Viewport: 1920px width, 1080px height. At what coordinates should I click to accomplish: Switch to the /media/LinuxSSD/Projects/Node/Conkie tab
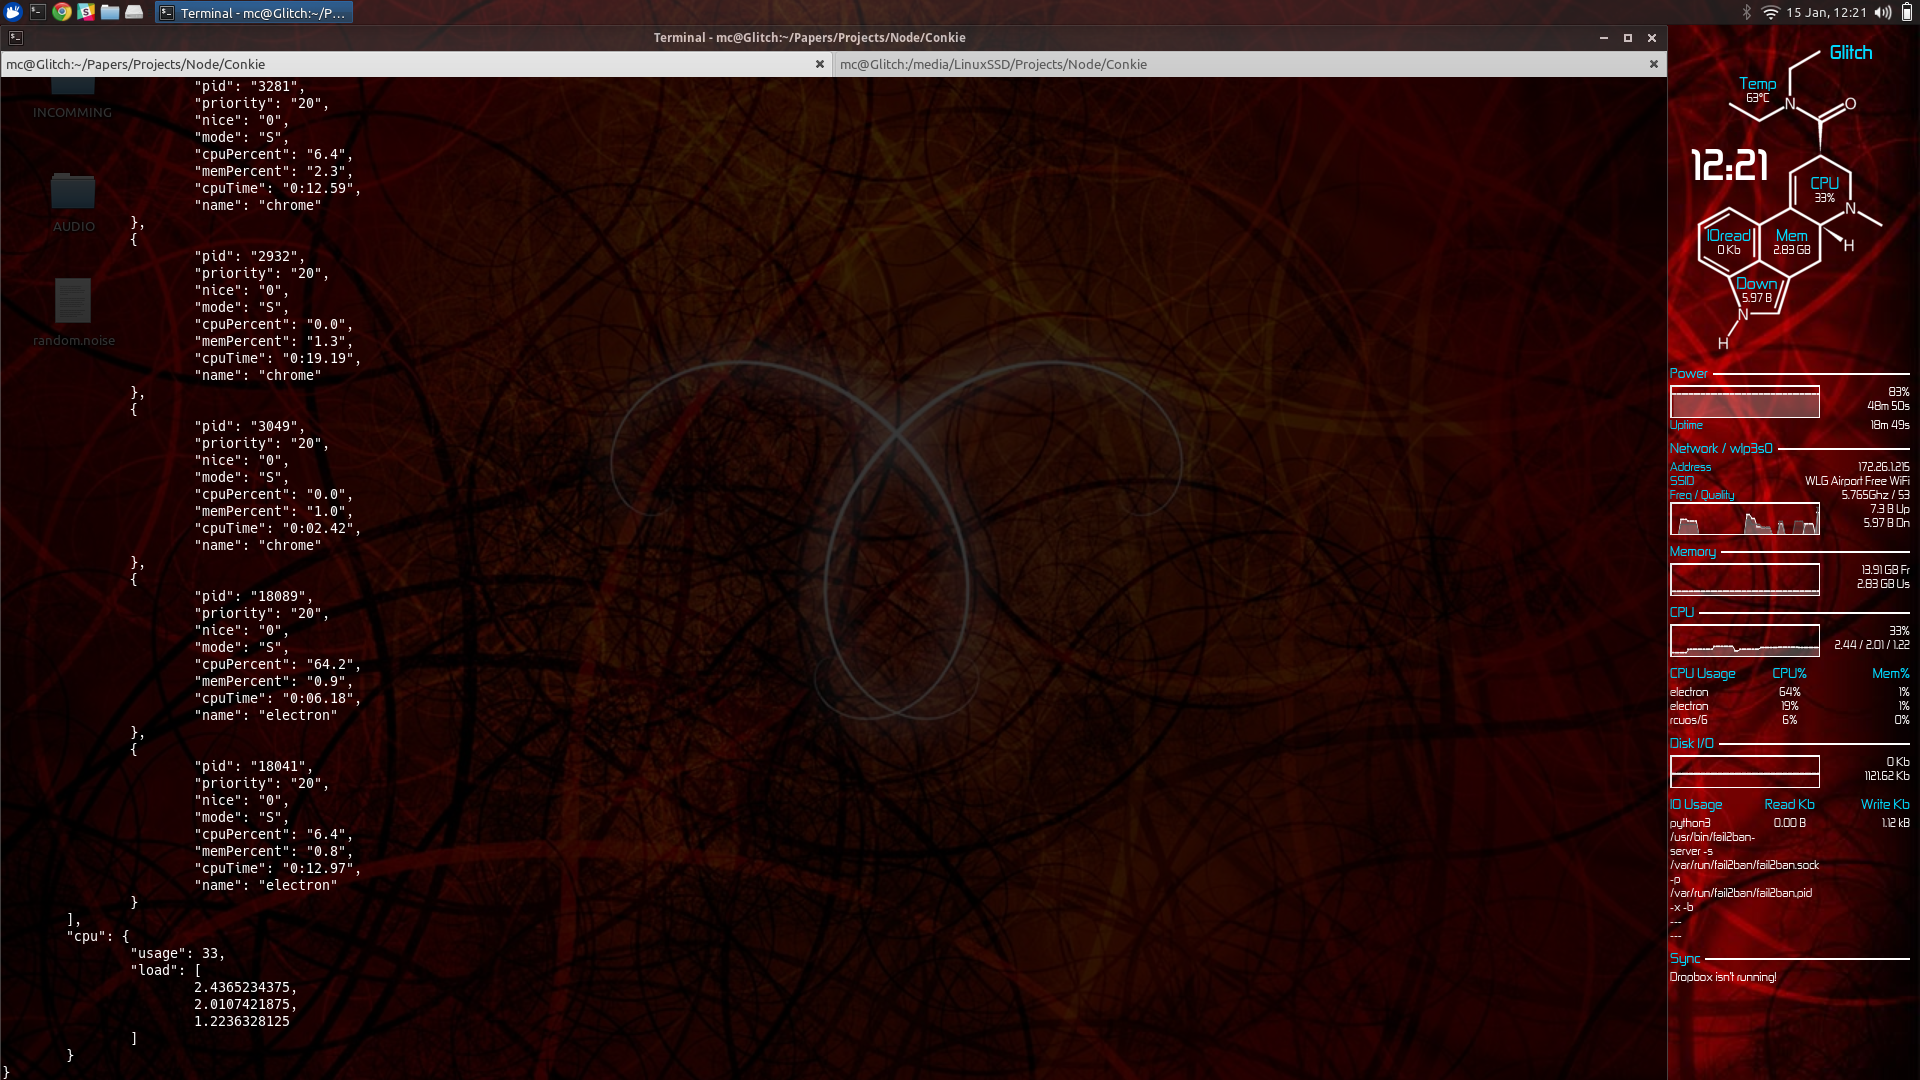click(1230, 64)
